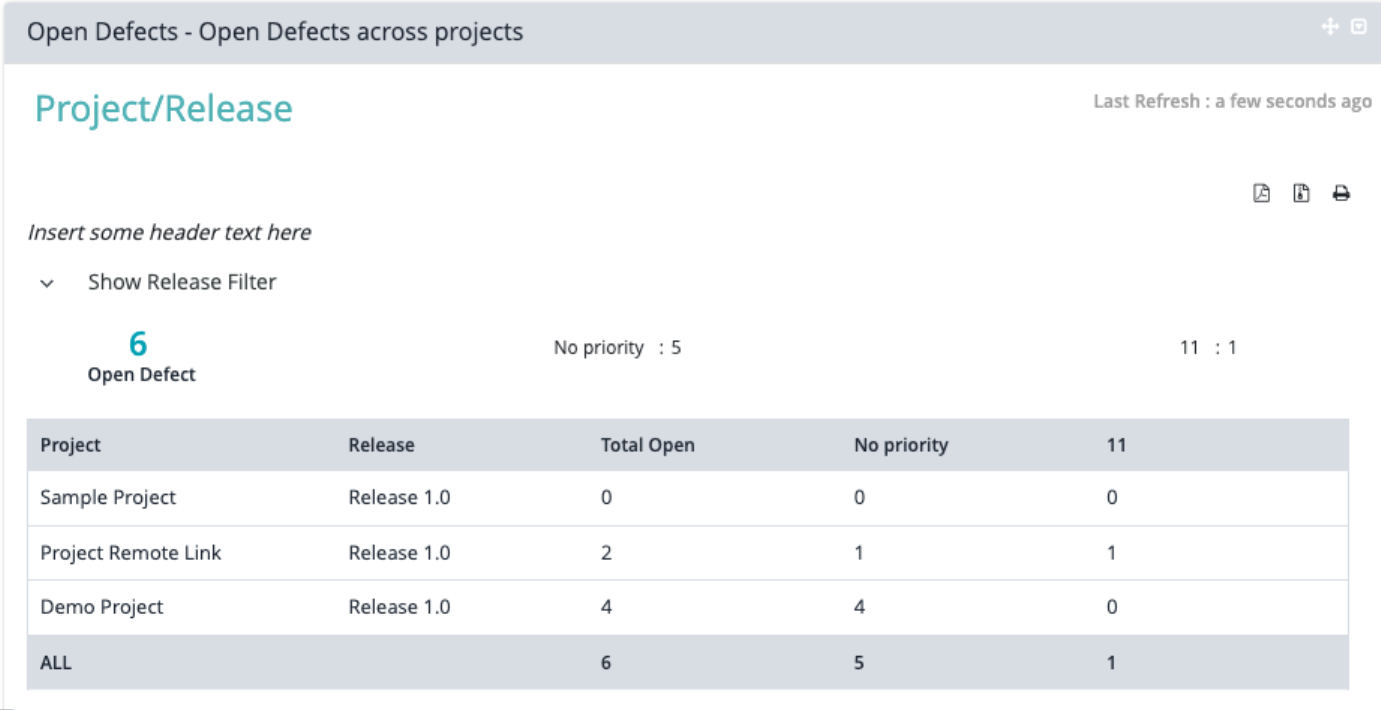Sort by the Total Open column header
1381x710 pixels.
click(x=647, y=445)
